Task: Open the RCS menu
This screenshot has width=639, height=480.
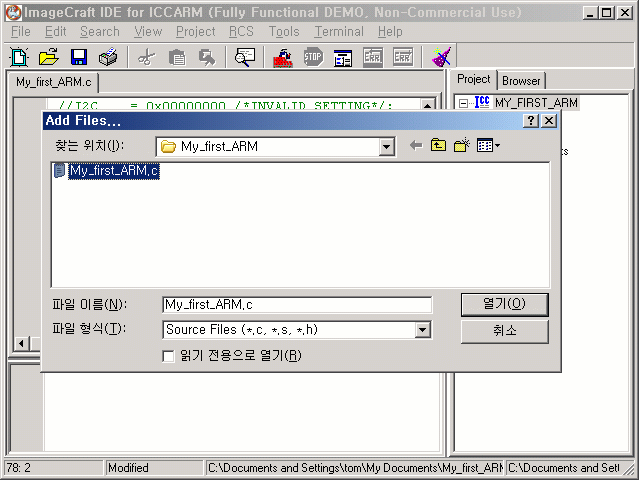Action: coord(241,32)
